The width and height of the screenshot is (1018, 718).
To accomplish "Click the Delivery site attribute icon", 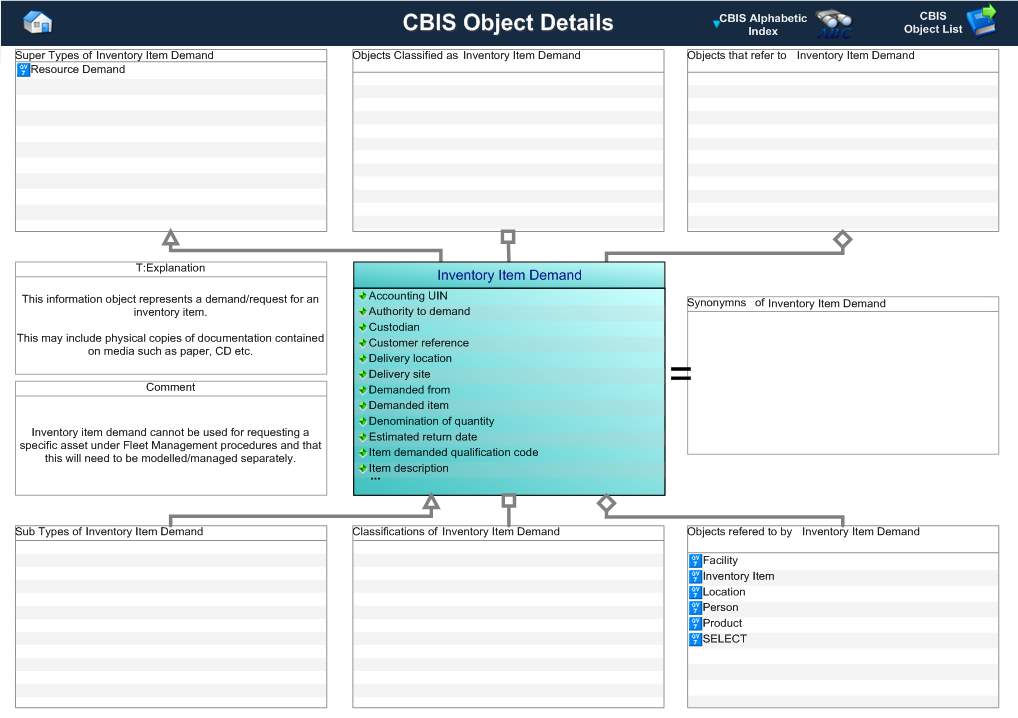I will coord(363,374).
